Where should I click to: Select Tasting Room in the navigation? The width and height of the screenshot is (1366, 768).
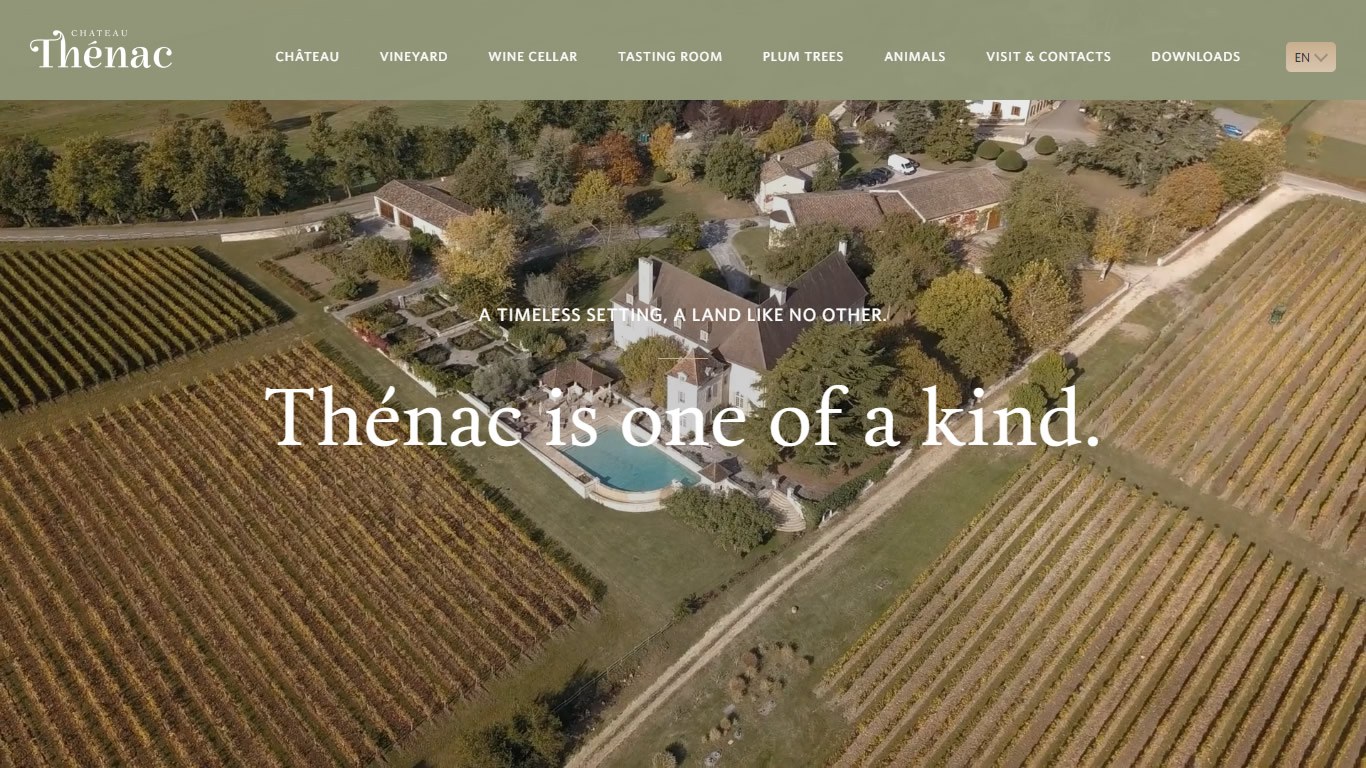pyautogui.click(x=670, y=57)
